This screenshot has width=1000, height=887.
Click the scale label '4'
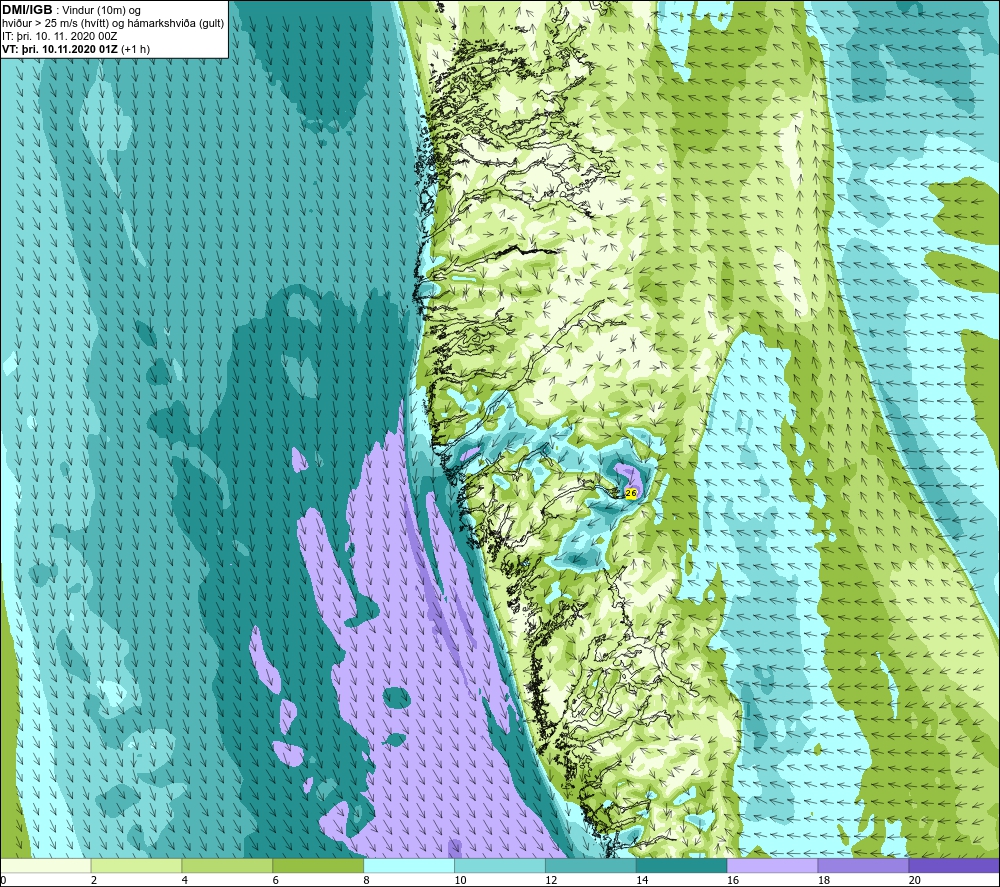pos(184,880)
